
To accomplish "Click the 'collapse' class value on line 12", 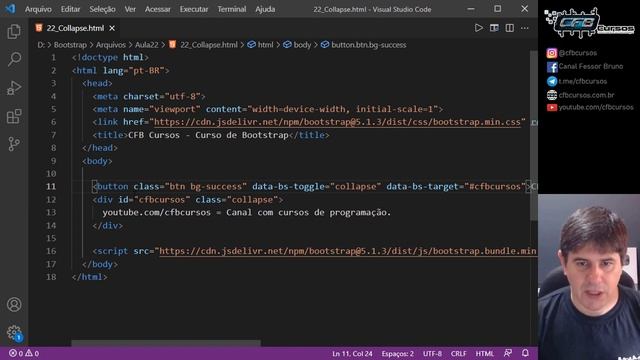I will [253, 200].
